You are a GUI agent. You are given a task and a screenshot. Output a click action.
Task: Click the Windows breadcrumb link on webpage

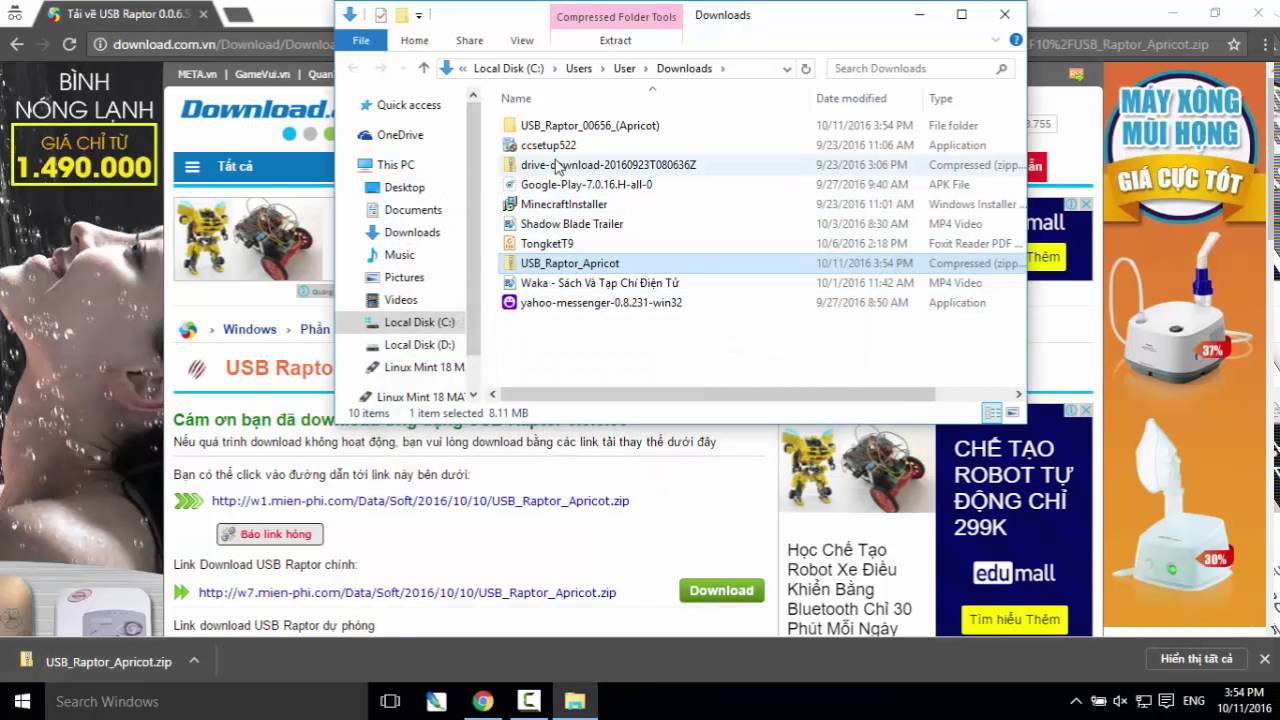coord(249,329)
